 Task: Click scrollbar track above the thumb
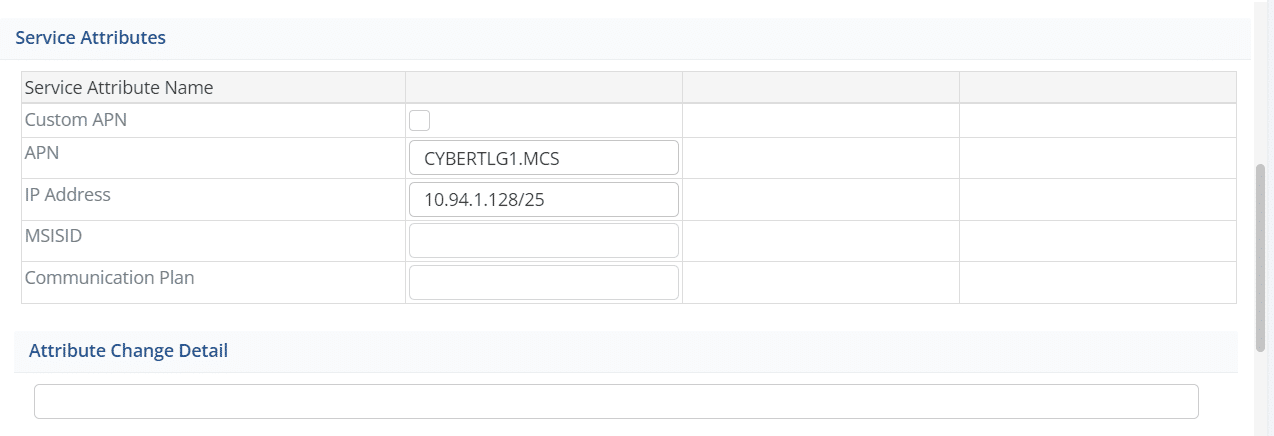pos(1260,80)
